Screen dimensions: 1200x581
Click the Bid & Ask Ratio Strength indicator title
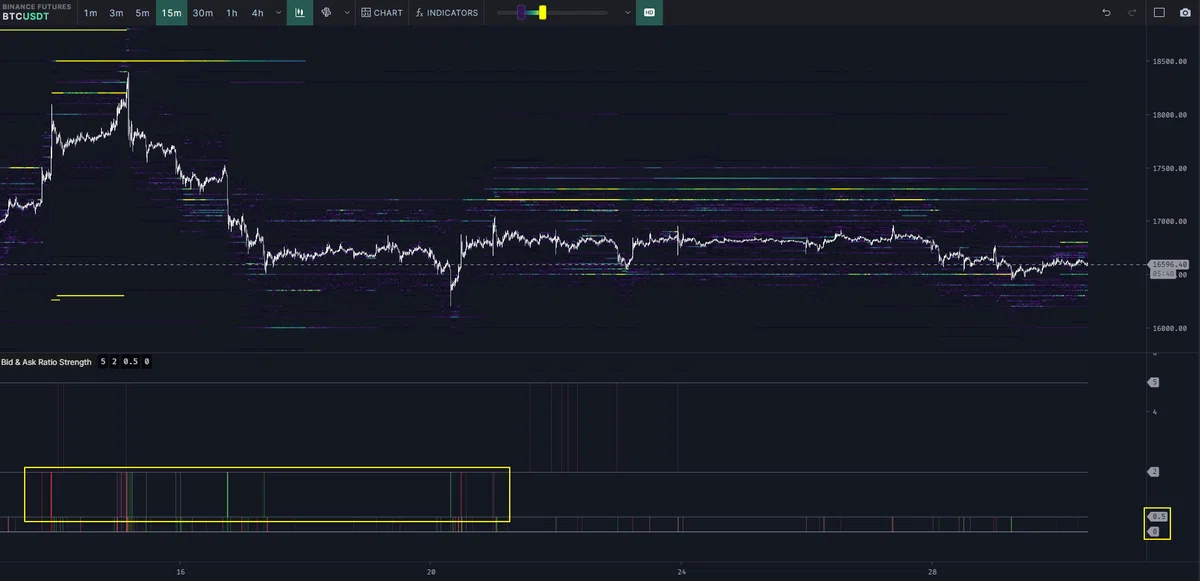[x=46, y=362]
